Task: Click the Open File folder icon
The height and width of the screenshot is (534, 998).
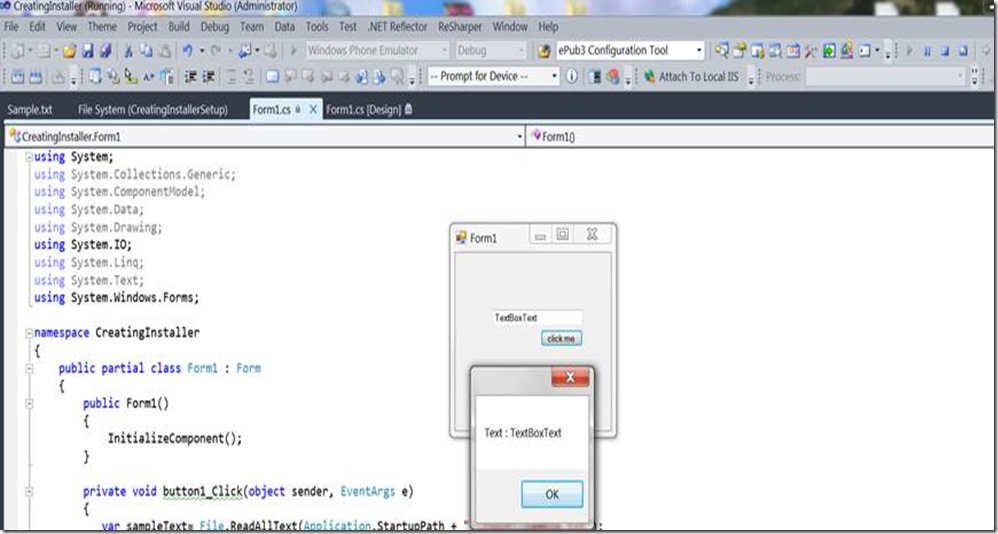Action: click(x=70, y=50)
